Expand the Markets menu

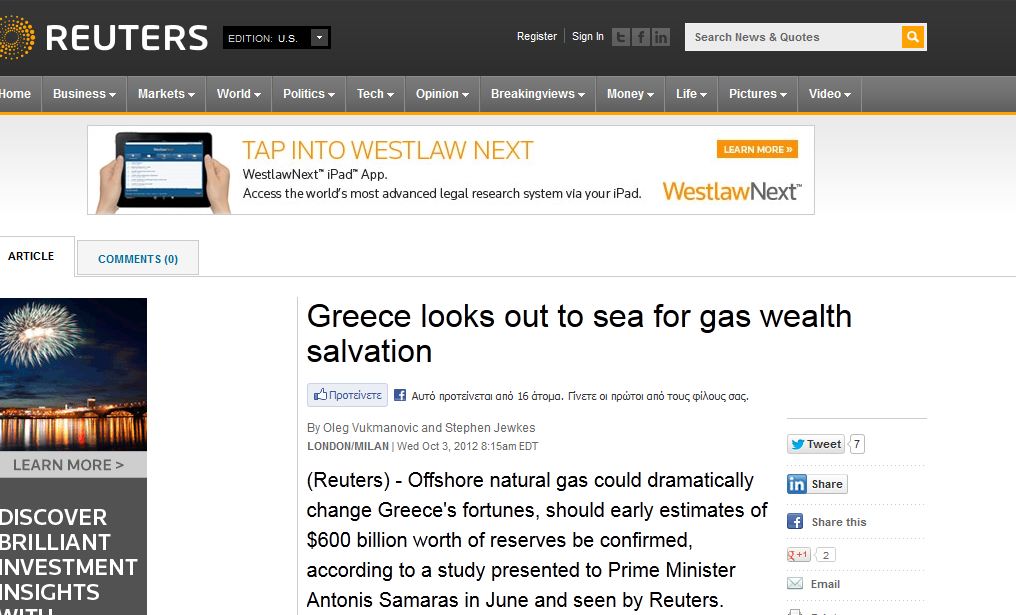pos(166,94)
